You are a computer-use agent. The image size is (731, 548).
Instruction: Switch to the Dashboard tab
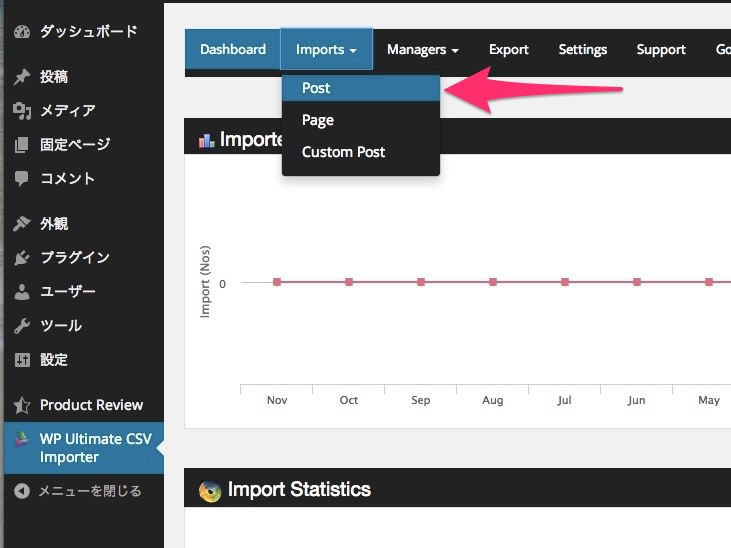tap(233, 49)
